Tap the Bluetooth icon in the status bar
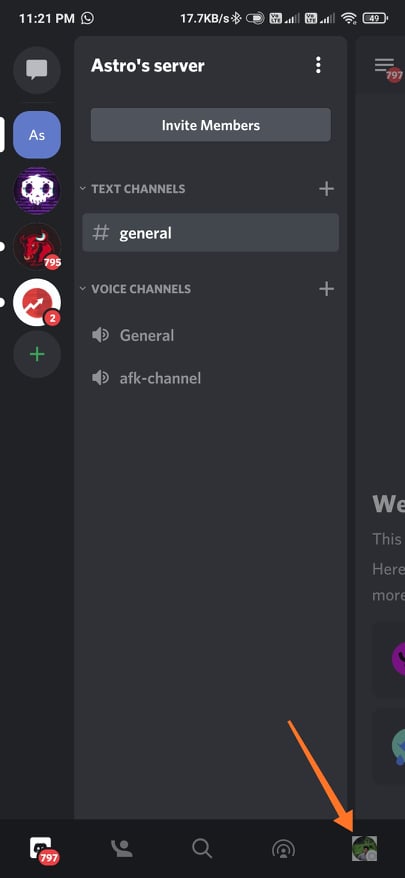The width and height of the screenshot is (405, 878). click(236, 18)
